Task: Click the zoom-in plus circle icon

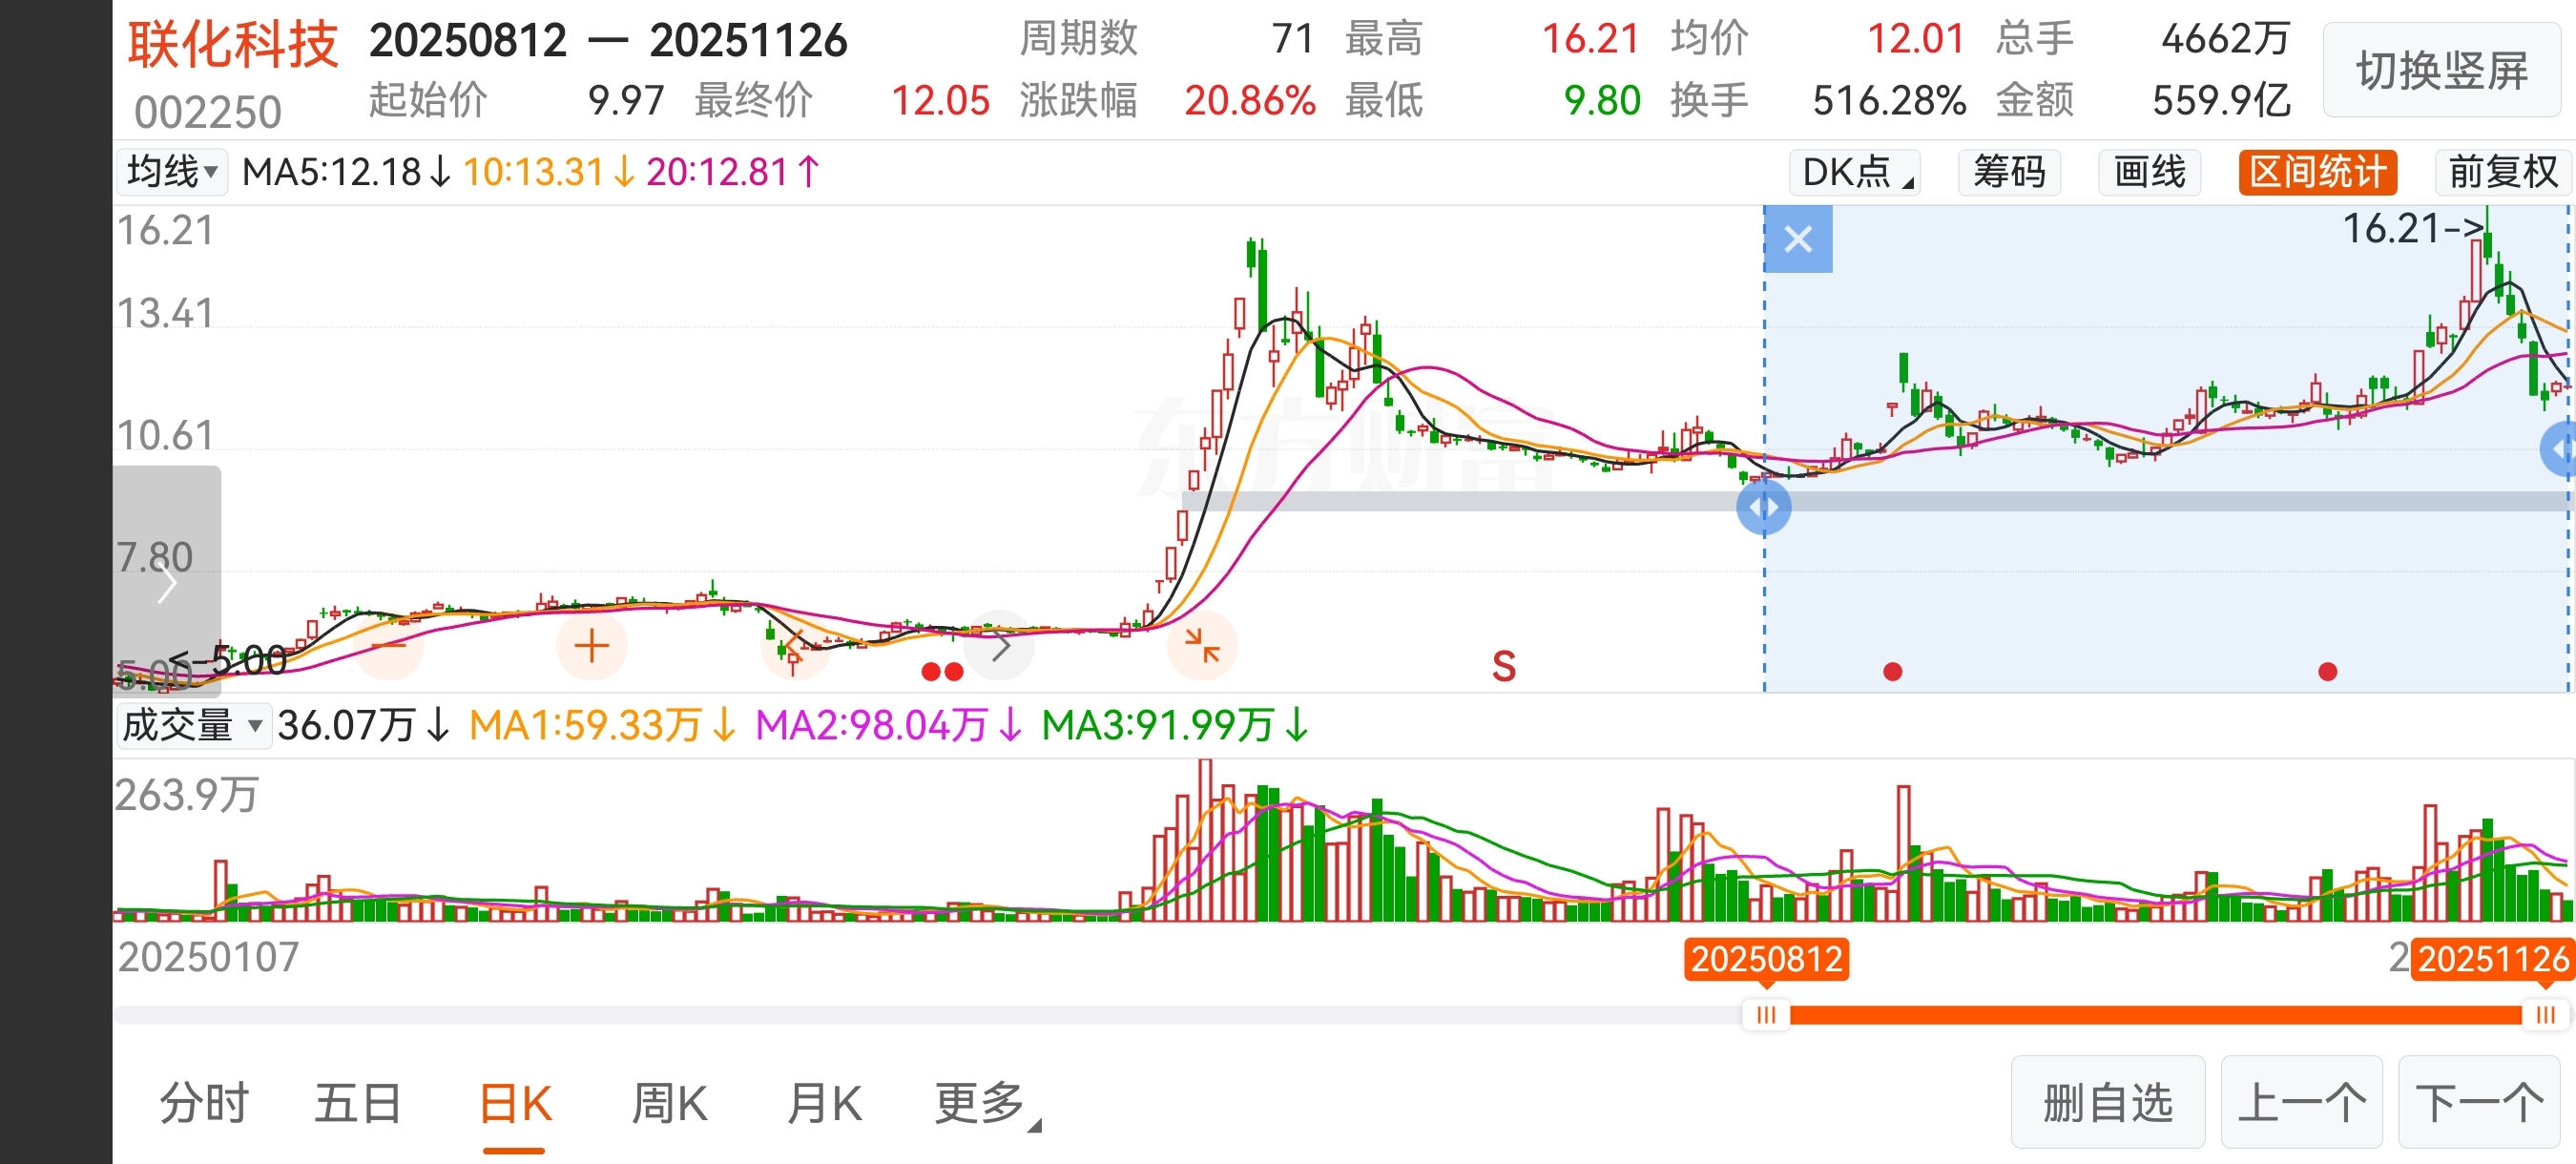Action: [x=591, y=646]
